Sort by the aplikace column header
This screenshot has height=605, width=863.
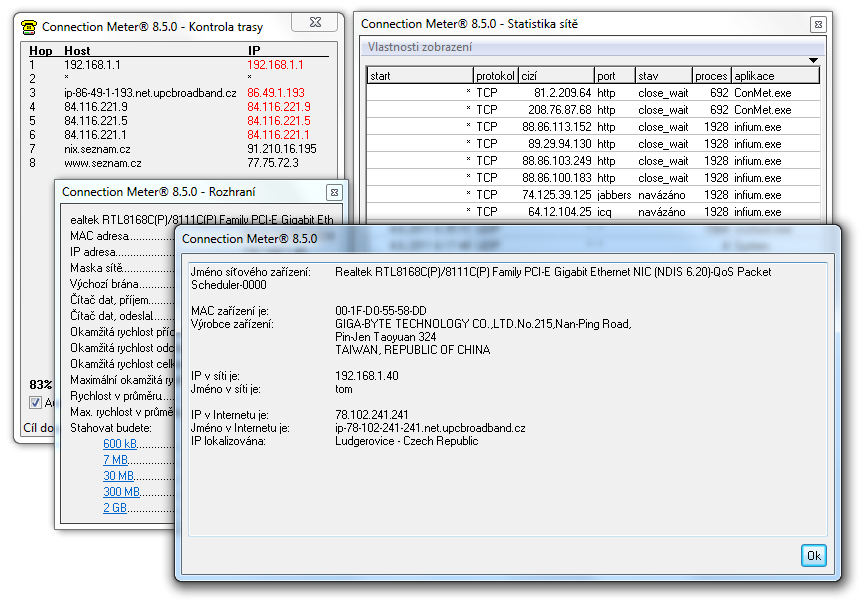[775, 75]
